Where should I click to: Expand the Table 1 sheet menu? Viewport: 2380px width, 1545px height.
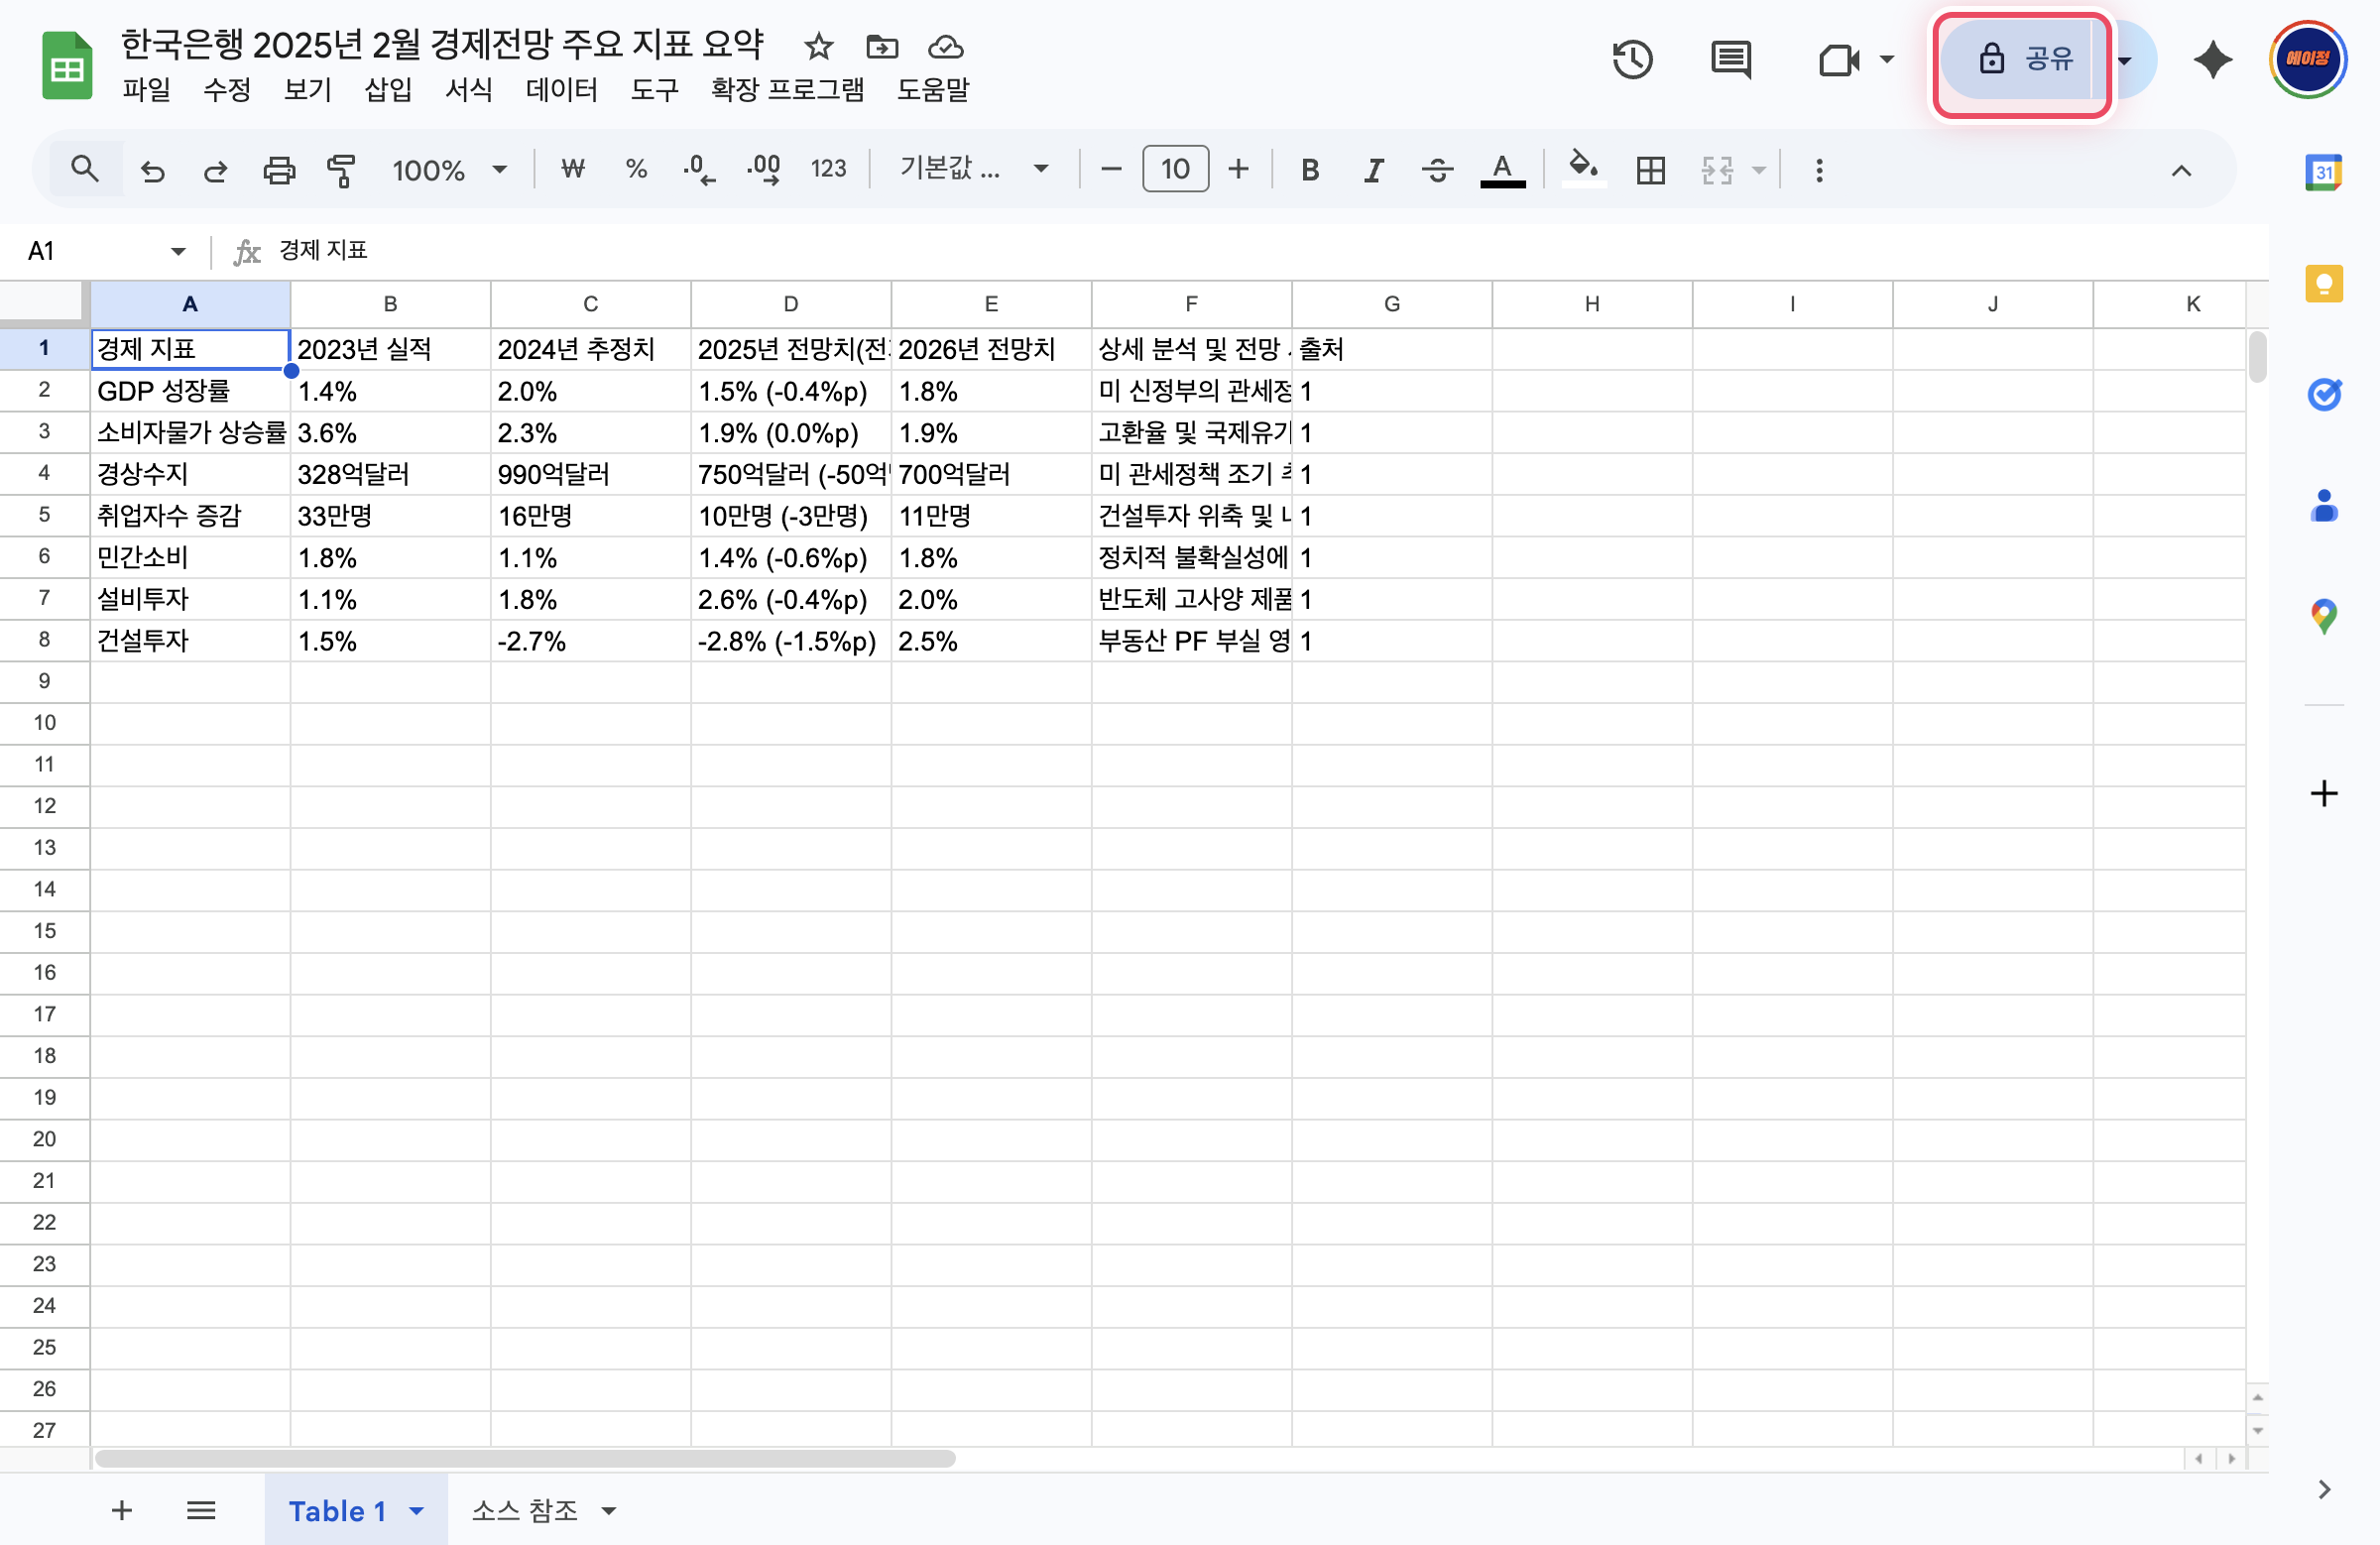click(x=417, y=1511)
